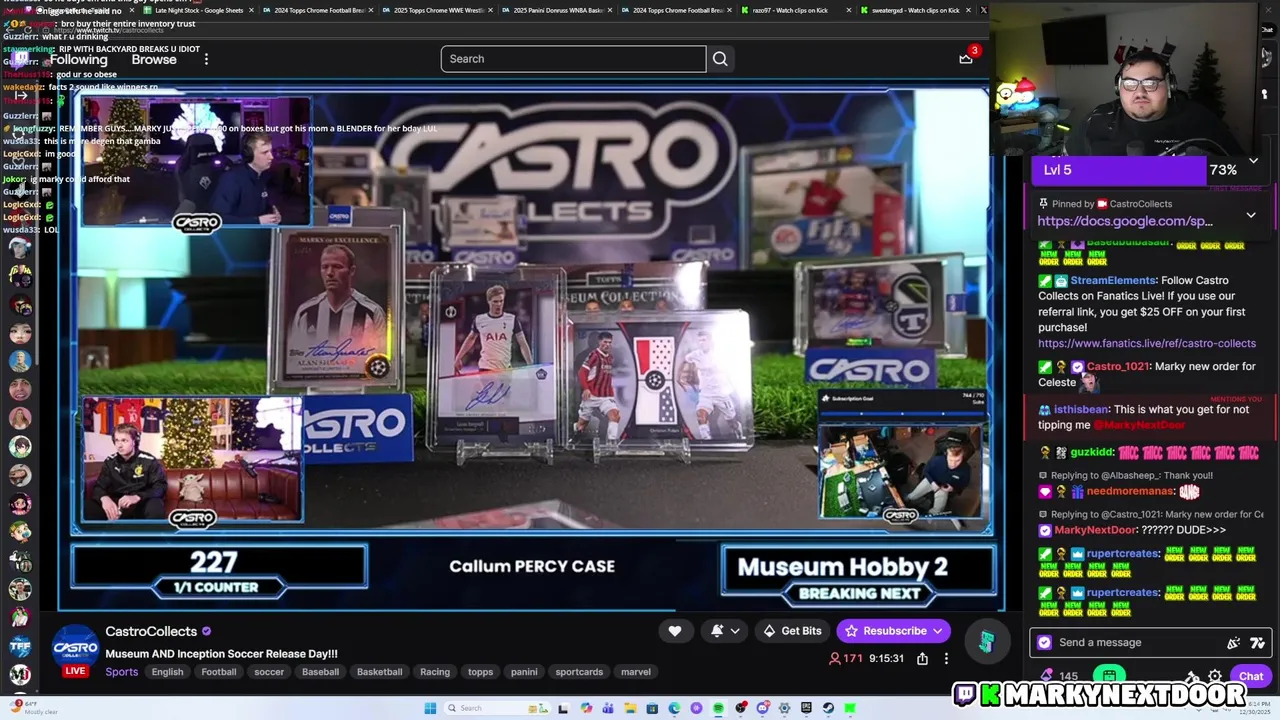This screenshot has width=1280, height=720.
Task: Click the taskbar Search box
Action: pos(496,708)
